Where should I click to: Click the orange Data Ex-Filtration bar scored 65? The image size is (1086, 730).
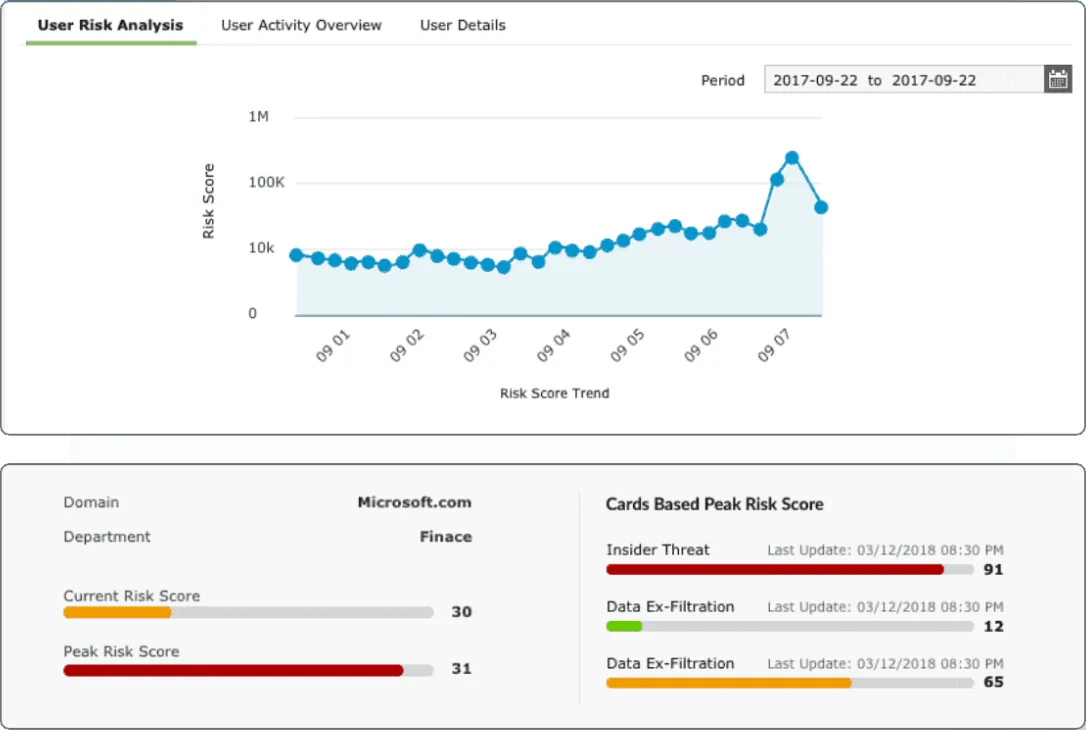729,683
